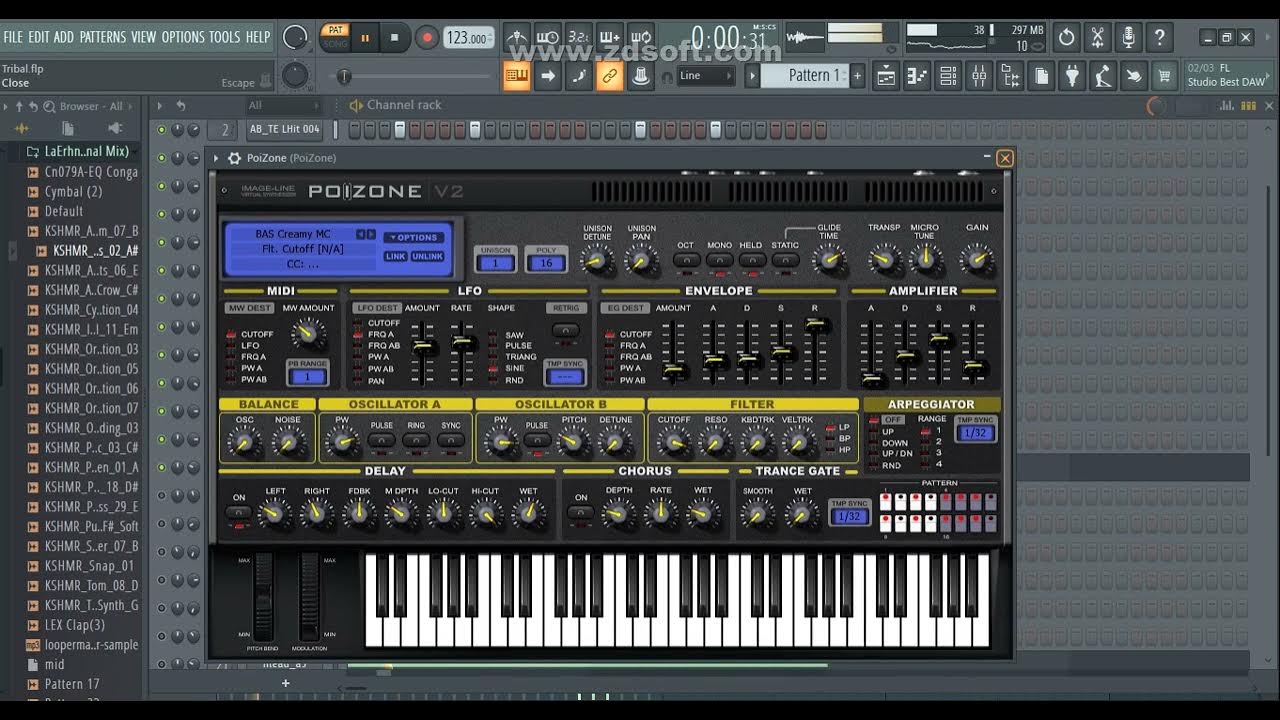The width and height of the screenshot is (1280, 720).
Task: Click the tempo 123.000 field
Action: pyautogui.click(x=468, y=38)
